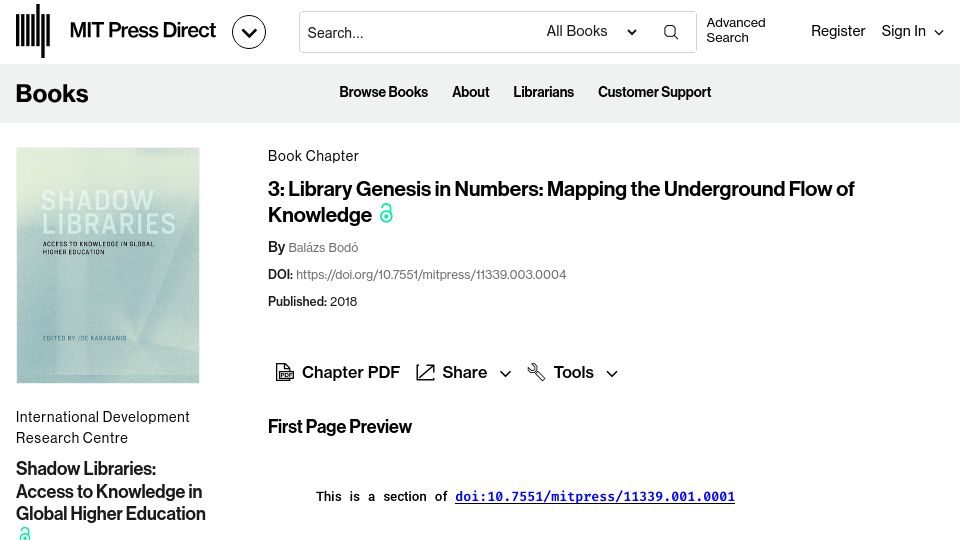Open the Chapter PDF text link
Viewport: 960px width, 540px height.
coord(351,372)
